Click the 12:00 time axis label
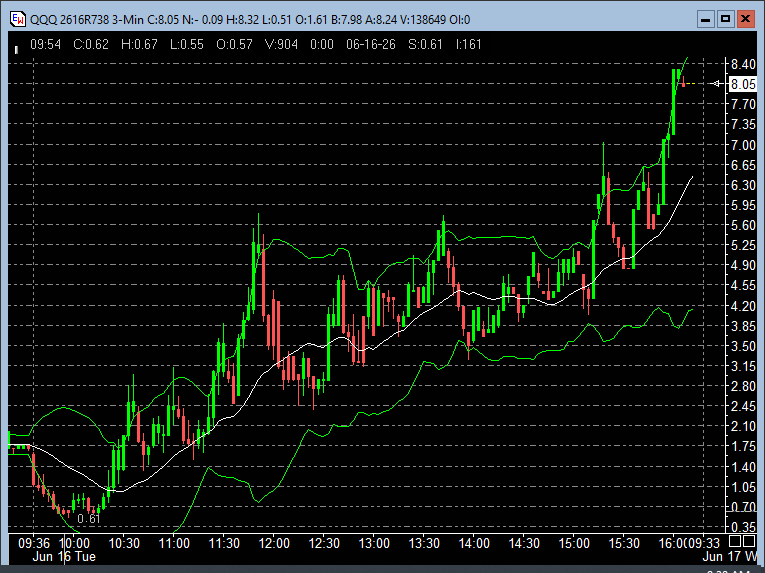 [x=274, y=543]
